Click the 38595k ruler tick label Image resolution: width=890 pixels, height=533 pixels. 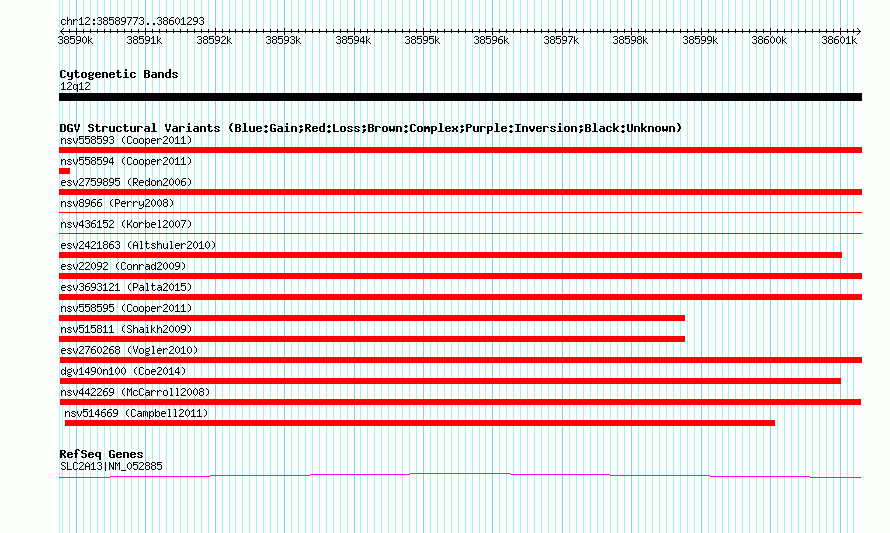[x=422, y=40]
